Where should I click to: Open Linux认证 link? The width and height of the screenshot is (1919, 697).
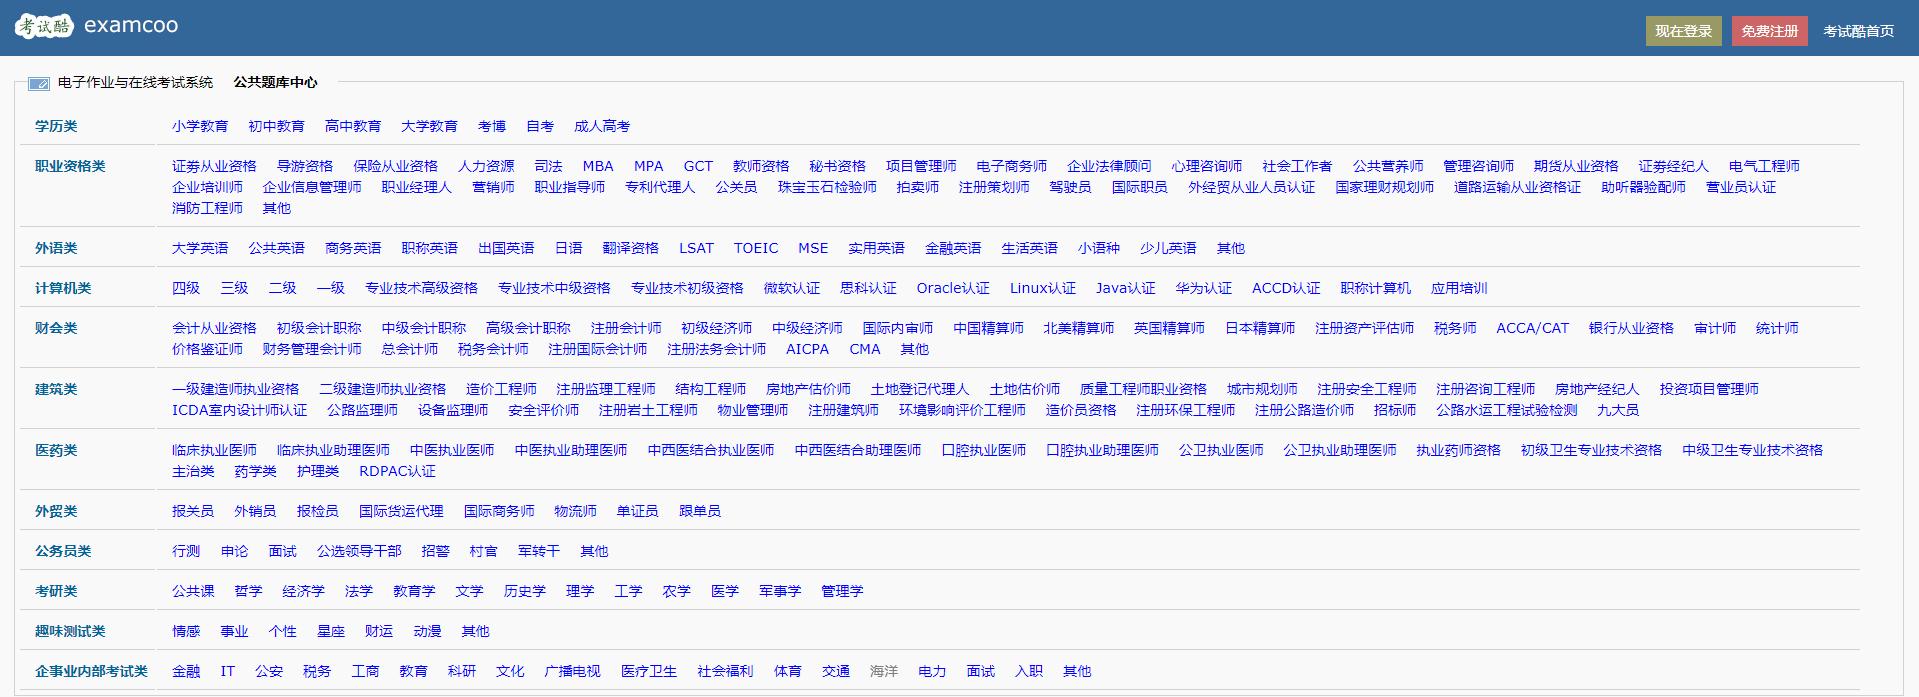pyautogui.click(x=1043, y=288)
